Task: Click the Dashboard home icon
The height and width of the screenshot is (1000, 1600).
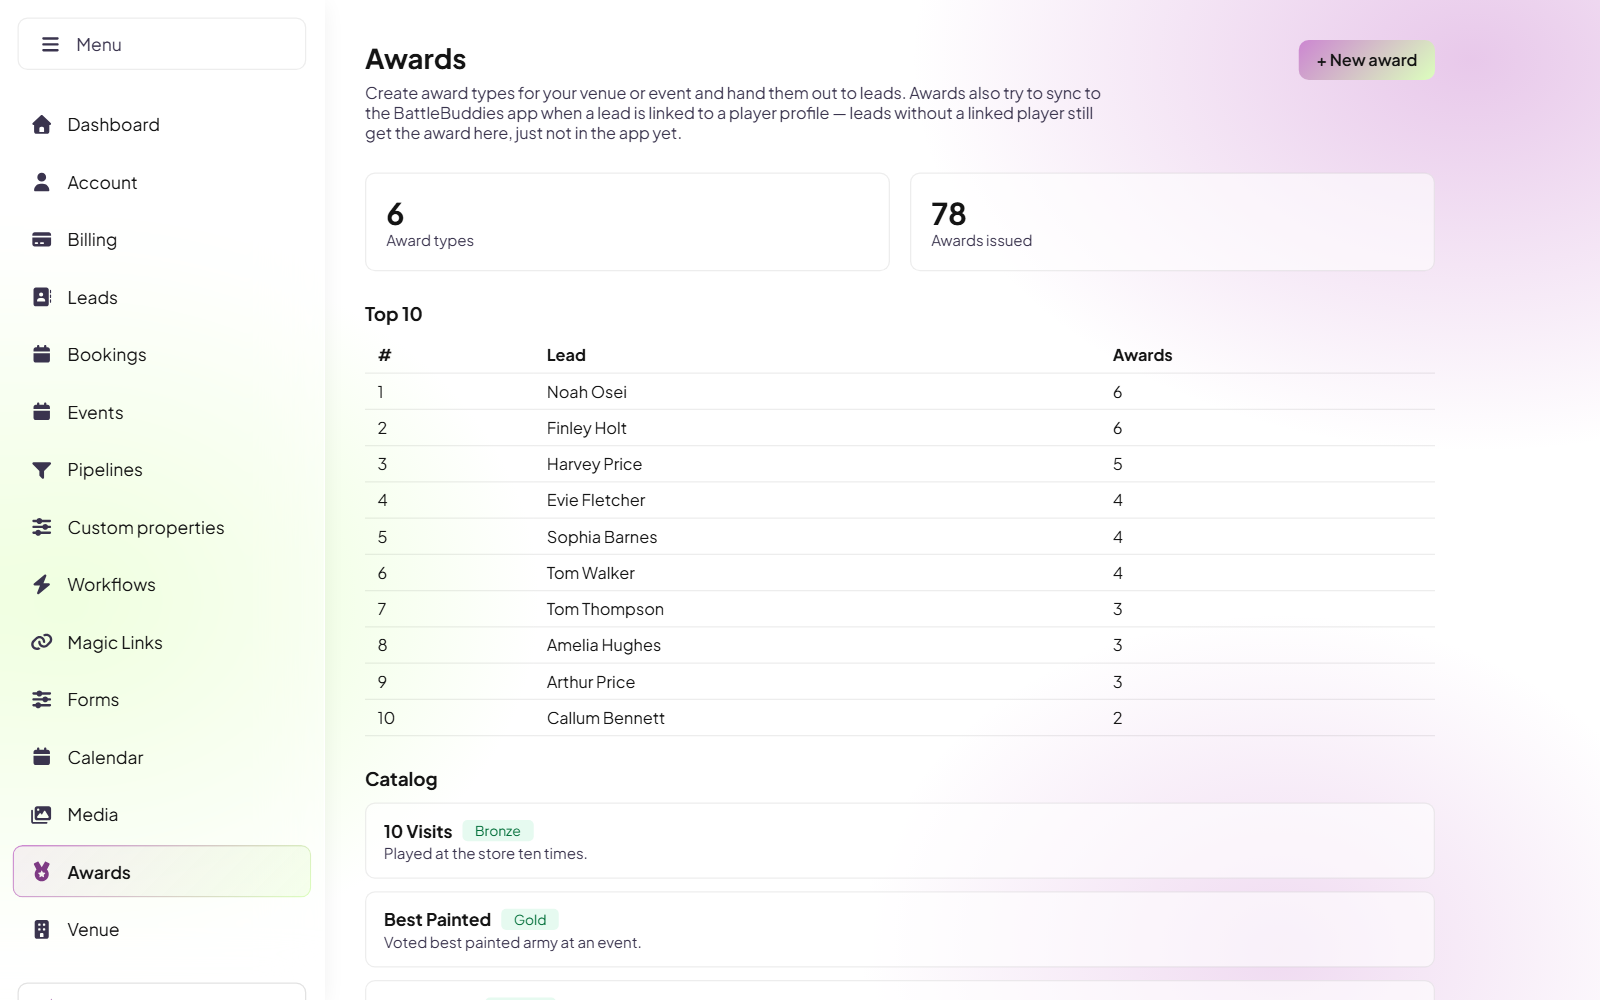Action: click(x=41, y=124)
